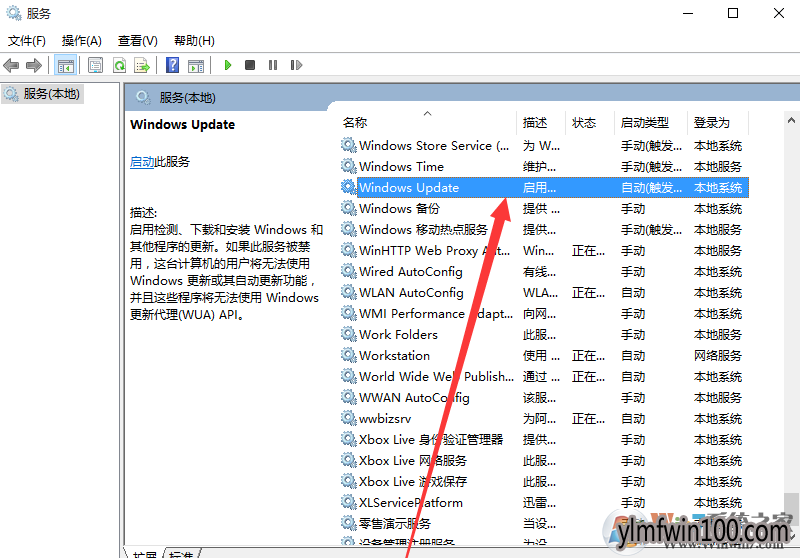Select the wwbizsrv service
The height and width of the screenshot is (558, 800).
pyautogui.click(x=544, y=419)
